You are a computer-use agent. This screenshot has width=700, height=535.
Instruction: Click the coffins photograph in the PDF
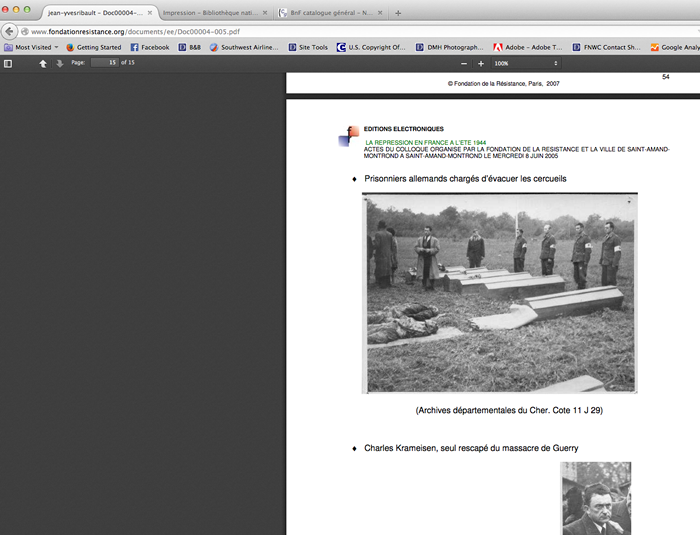click(x=499, y=292)
